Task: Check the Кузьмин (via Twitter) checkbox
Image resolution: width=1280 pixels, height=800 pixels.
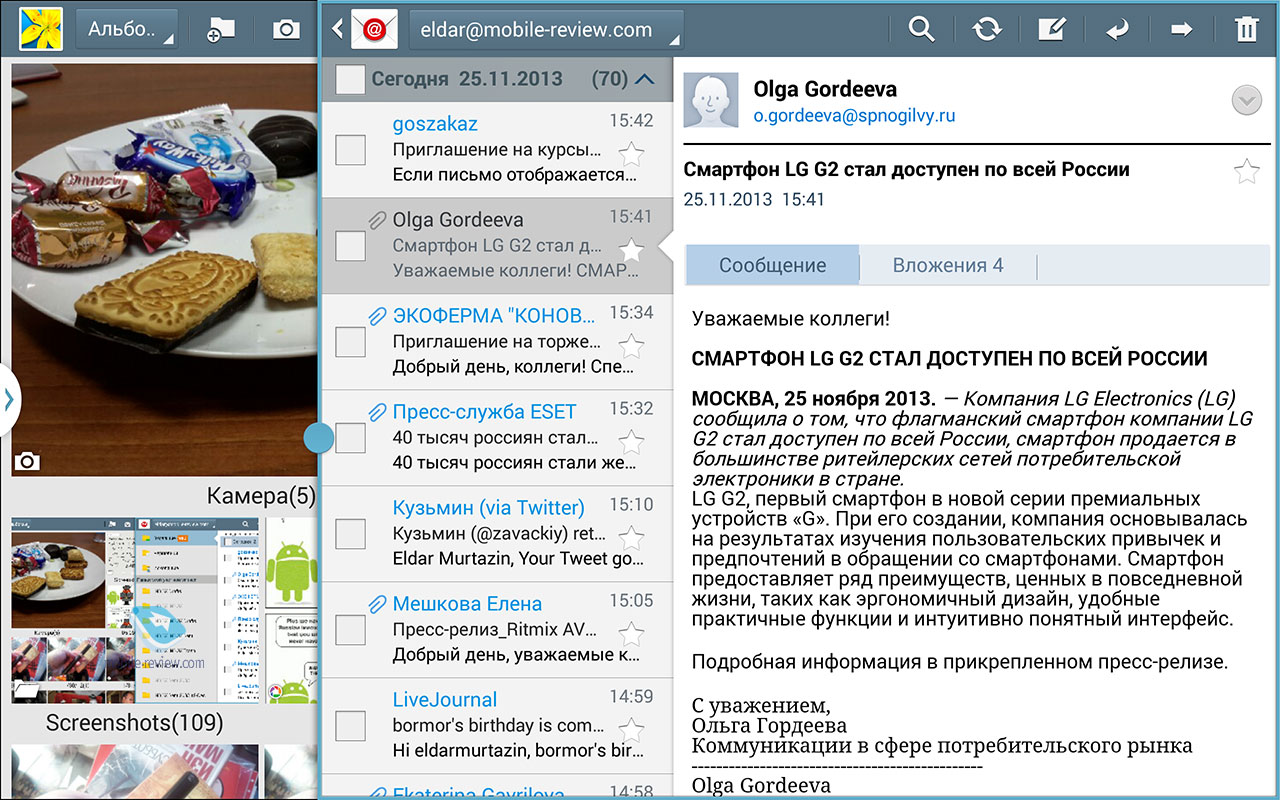Action: [350, 534]
